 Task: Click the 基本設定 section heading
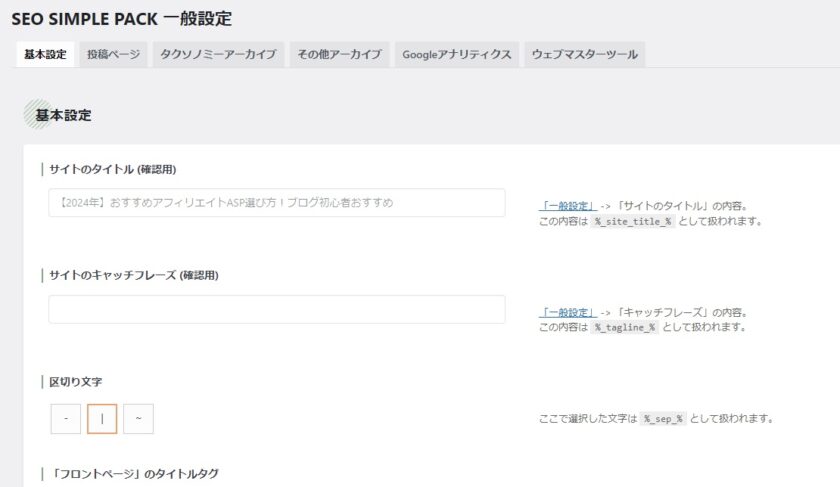coord(63,115)
